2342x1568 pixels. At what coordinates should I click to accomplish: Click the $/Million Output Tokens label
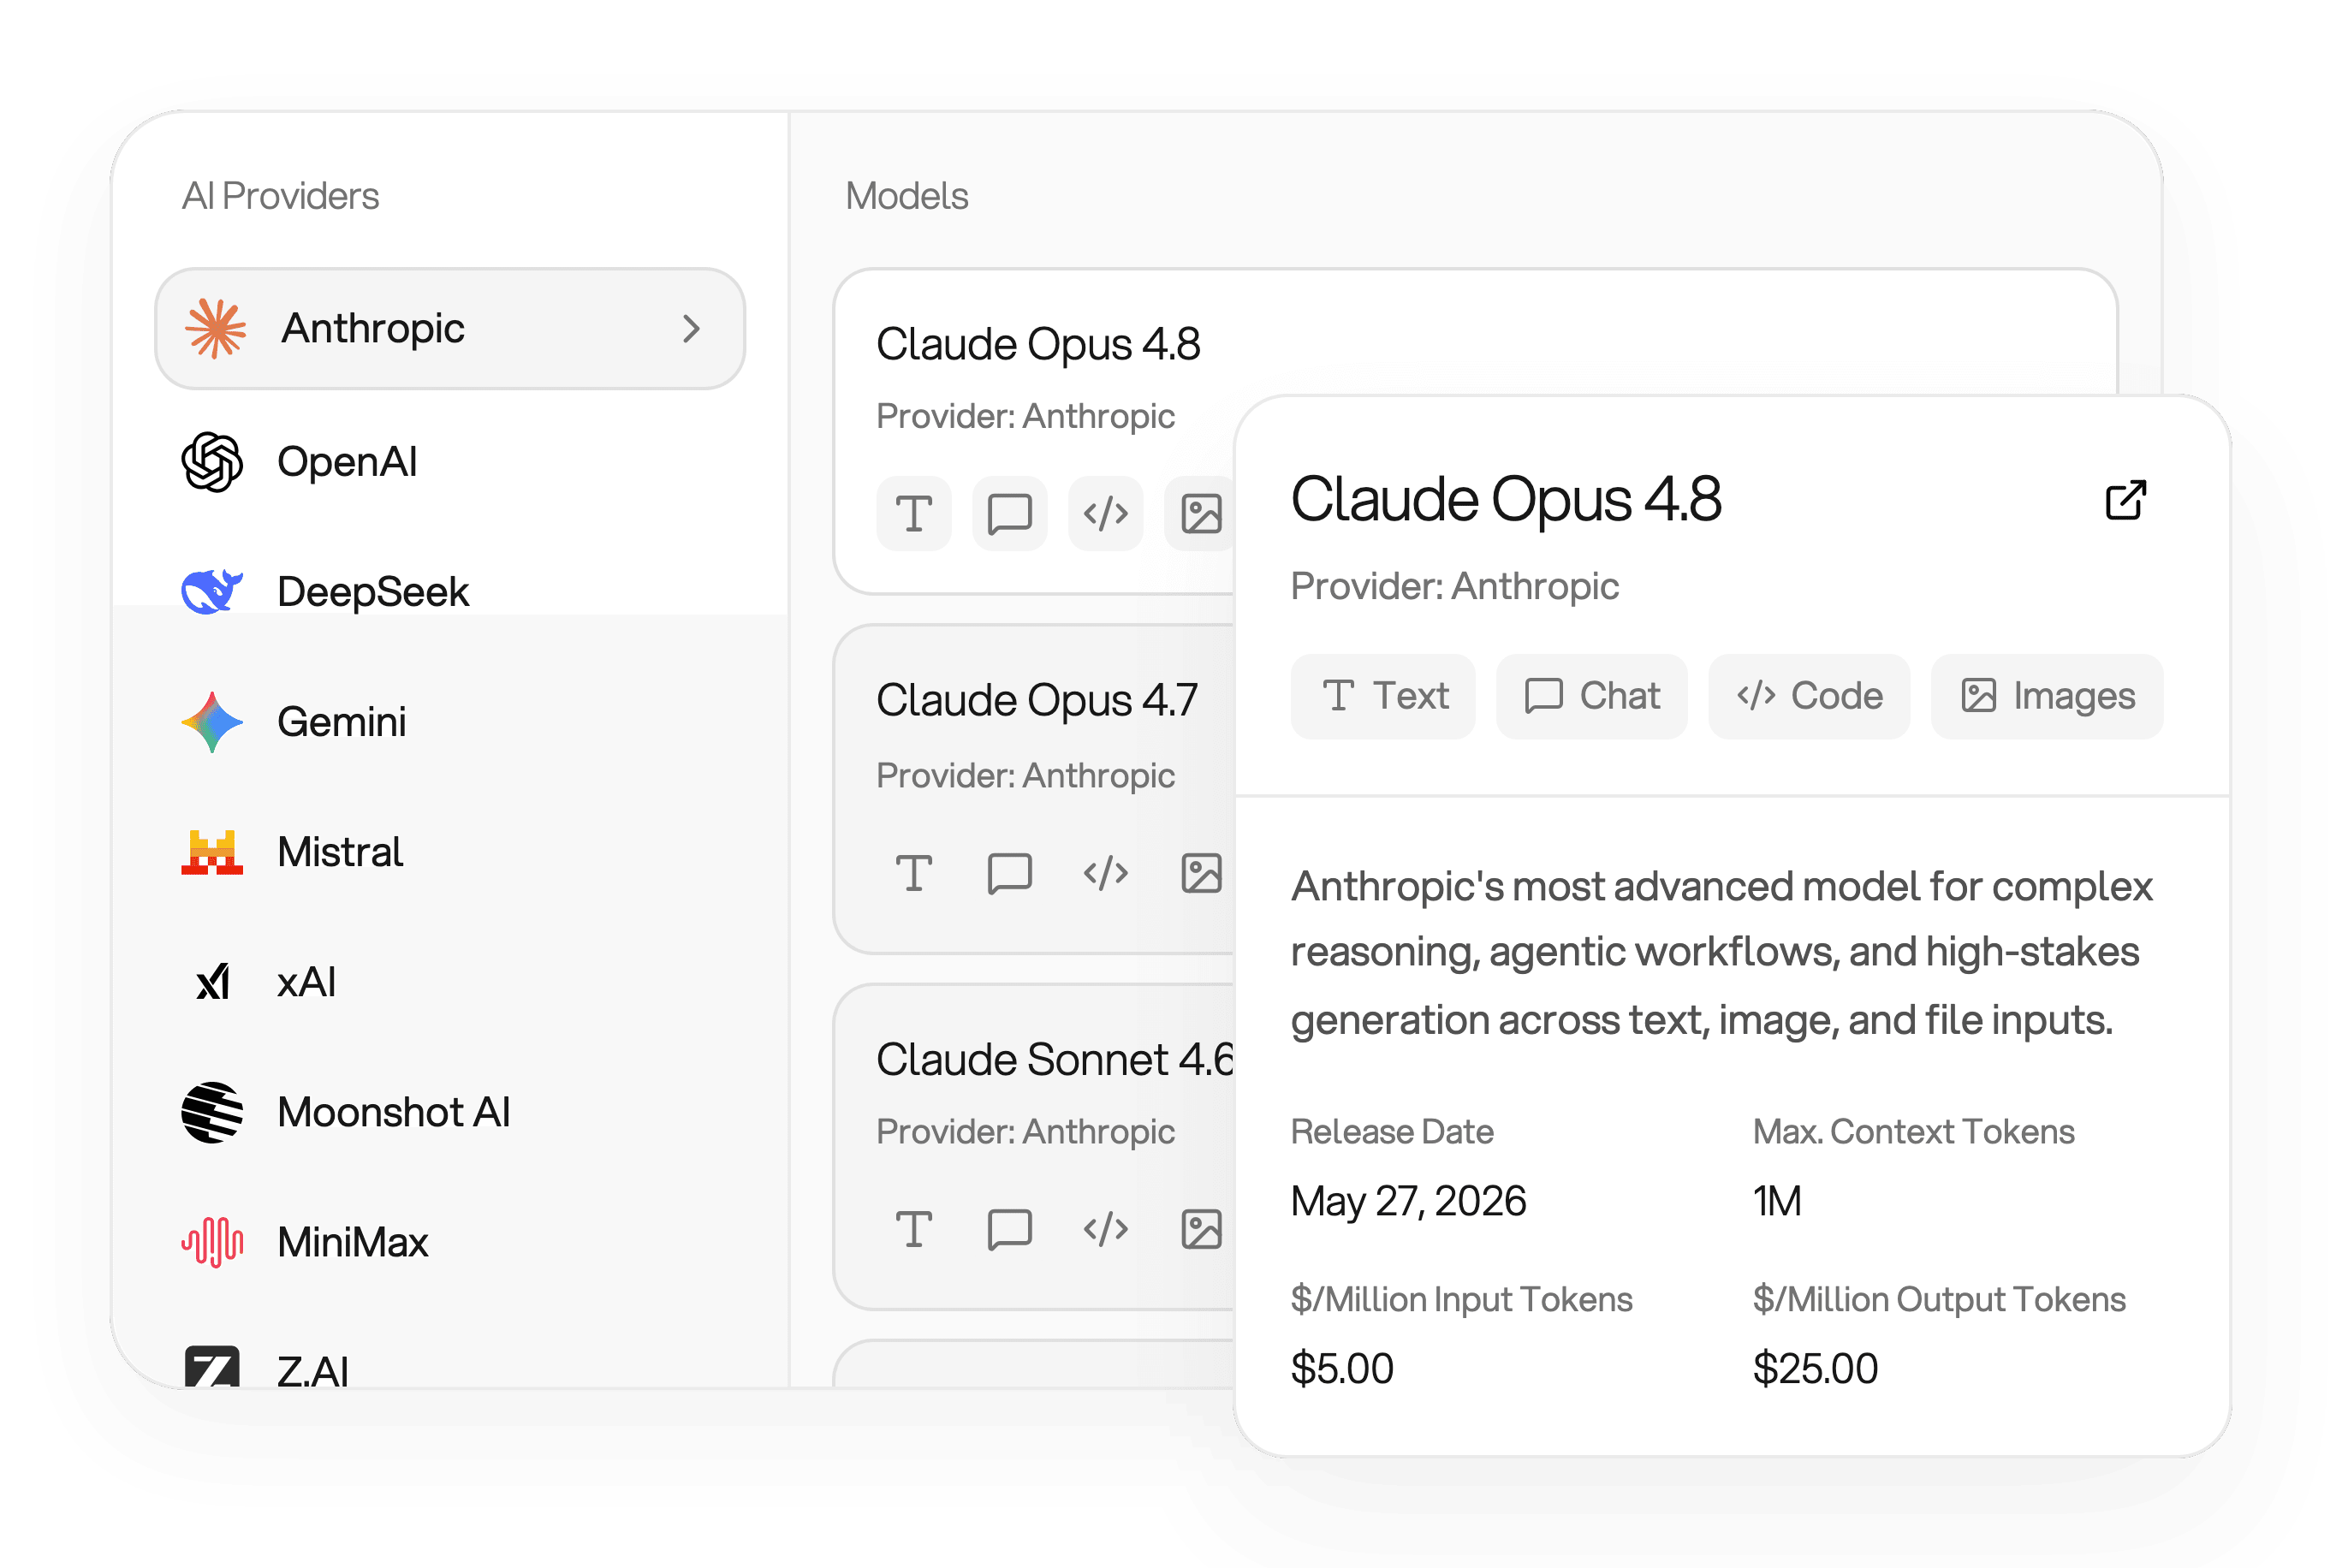coord(1939,1300)
